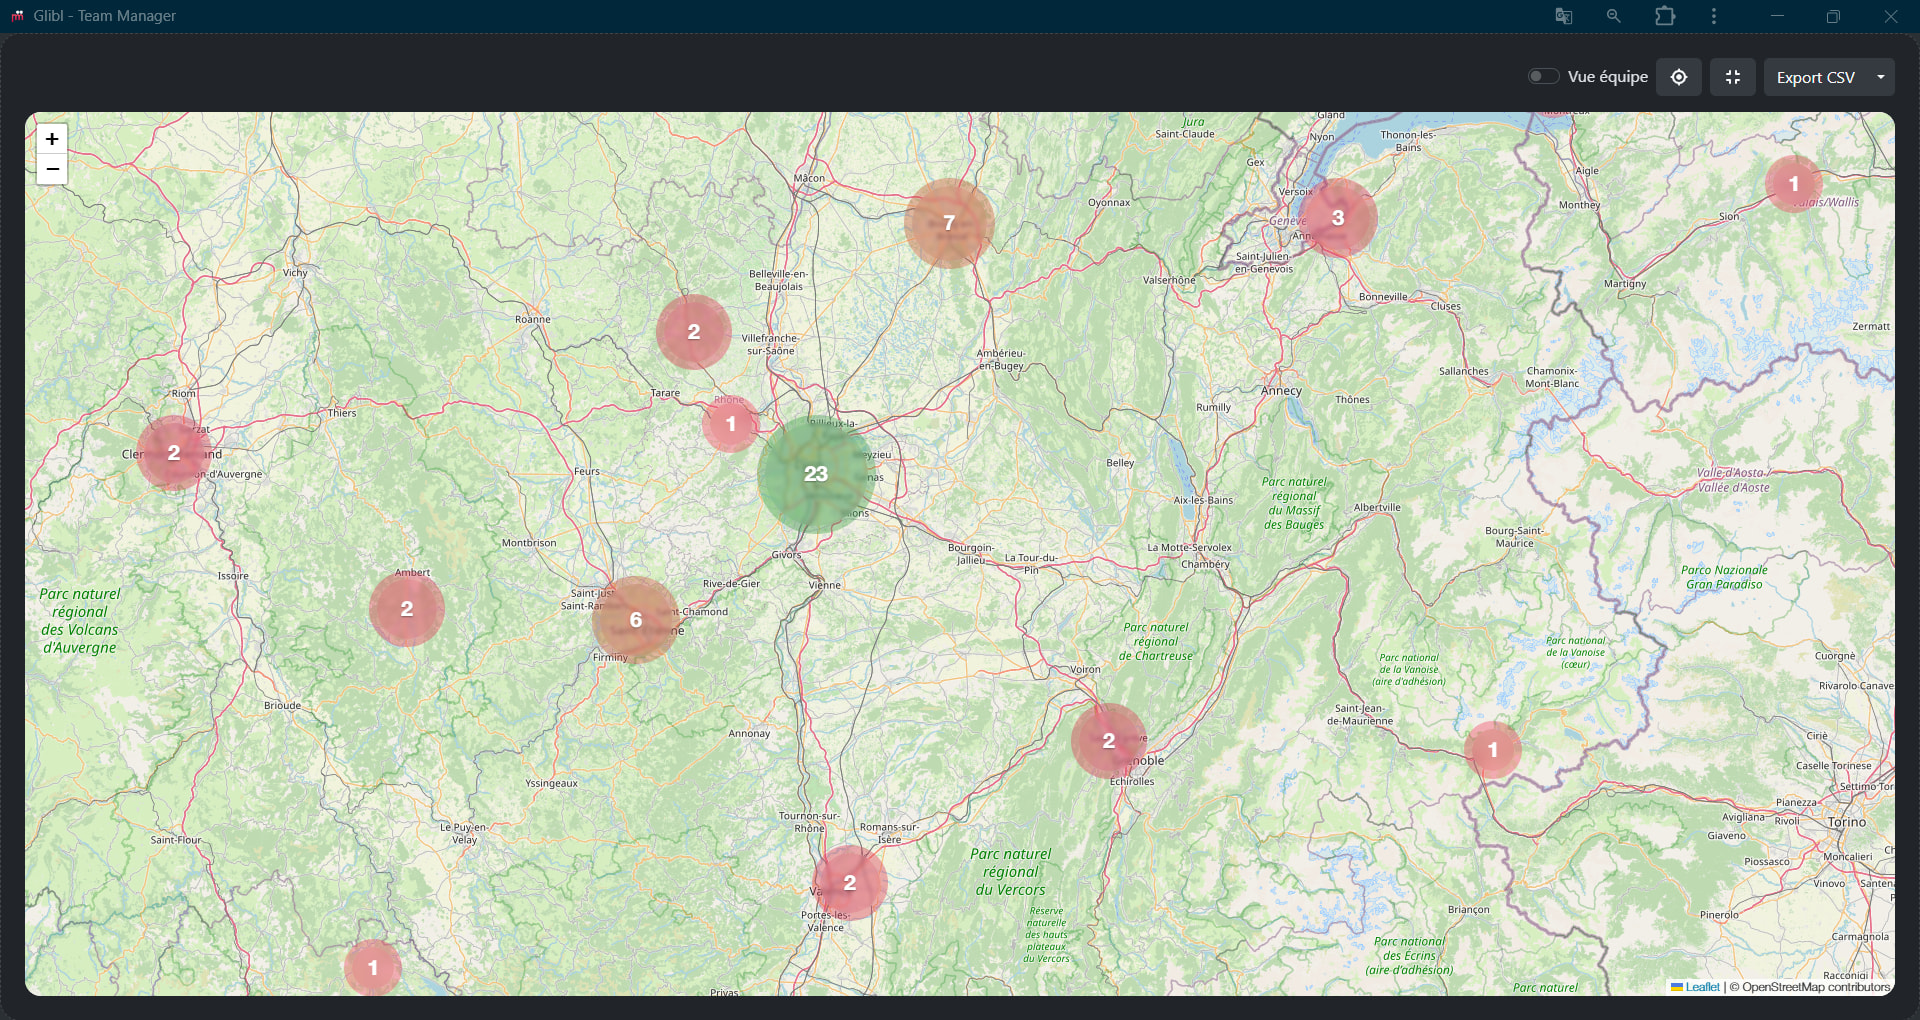This screenshot has width=1920, height=1020.
Task: Zoom in the map with plus button
Action: point(52,139)
